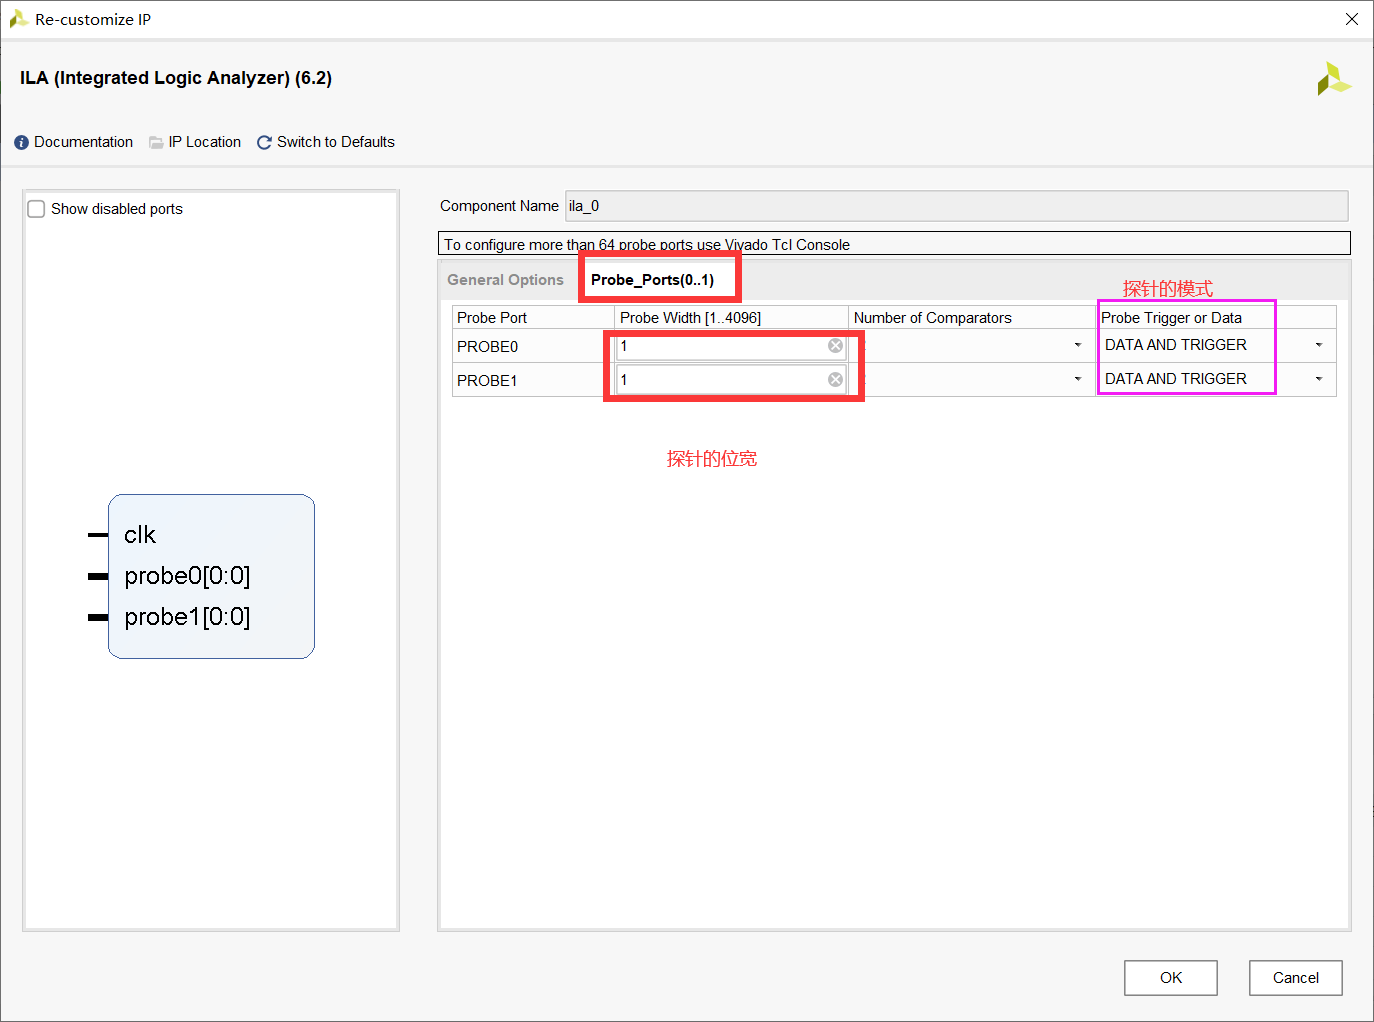Toggle the Show disabled ports checkbox
The height and width of the screenshot is (1022, 1374).
36,209
